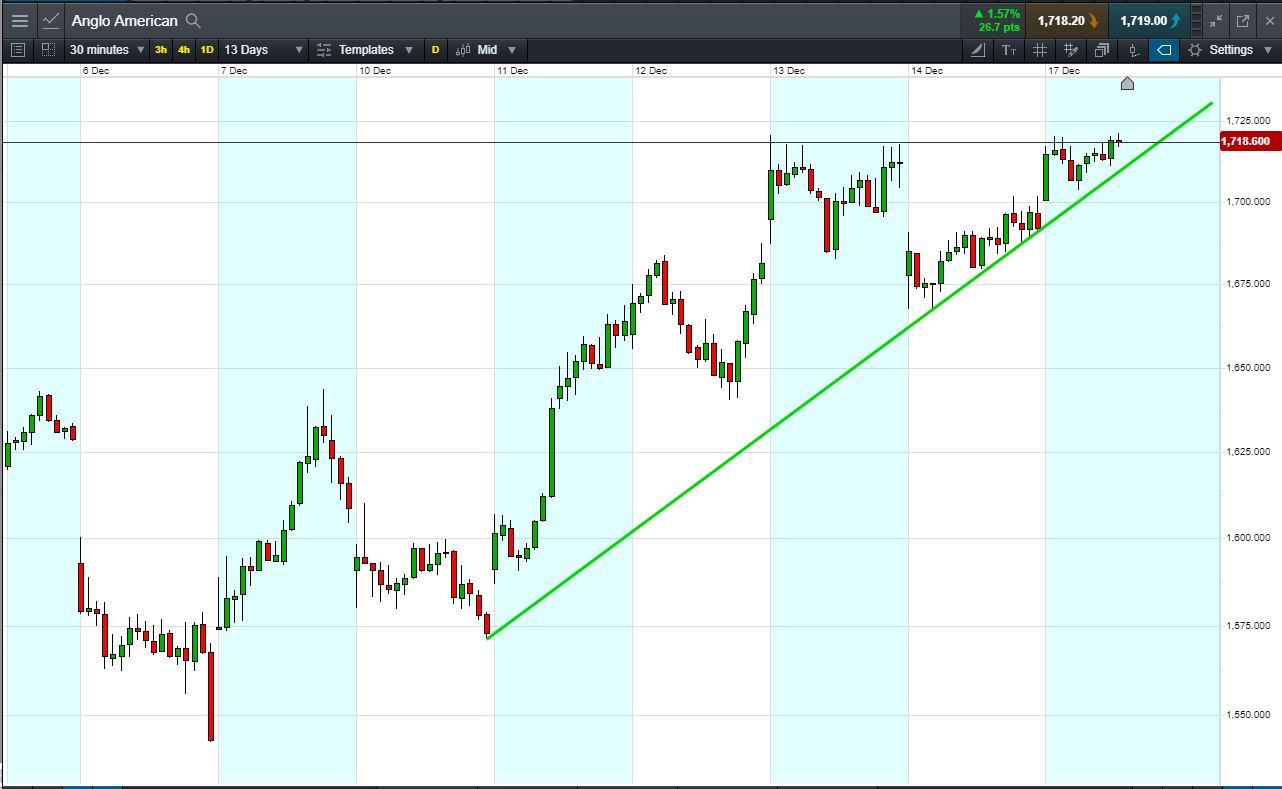This screenshot has height=789, width=1282.
Task: Click the stacked windows icon
Action: coord(1102,50)
